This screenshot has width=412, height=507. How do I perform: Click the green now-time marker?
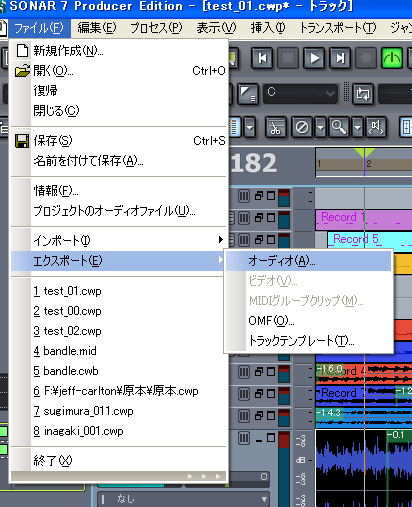coord(364,153)
